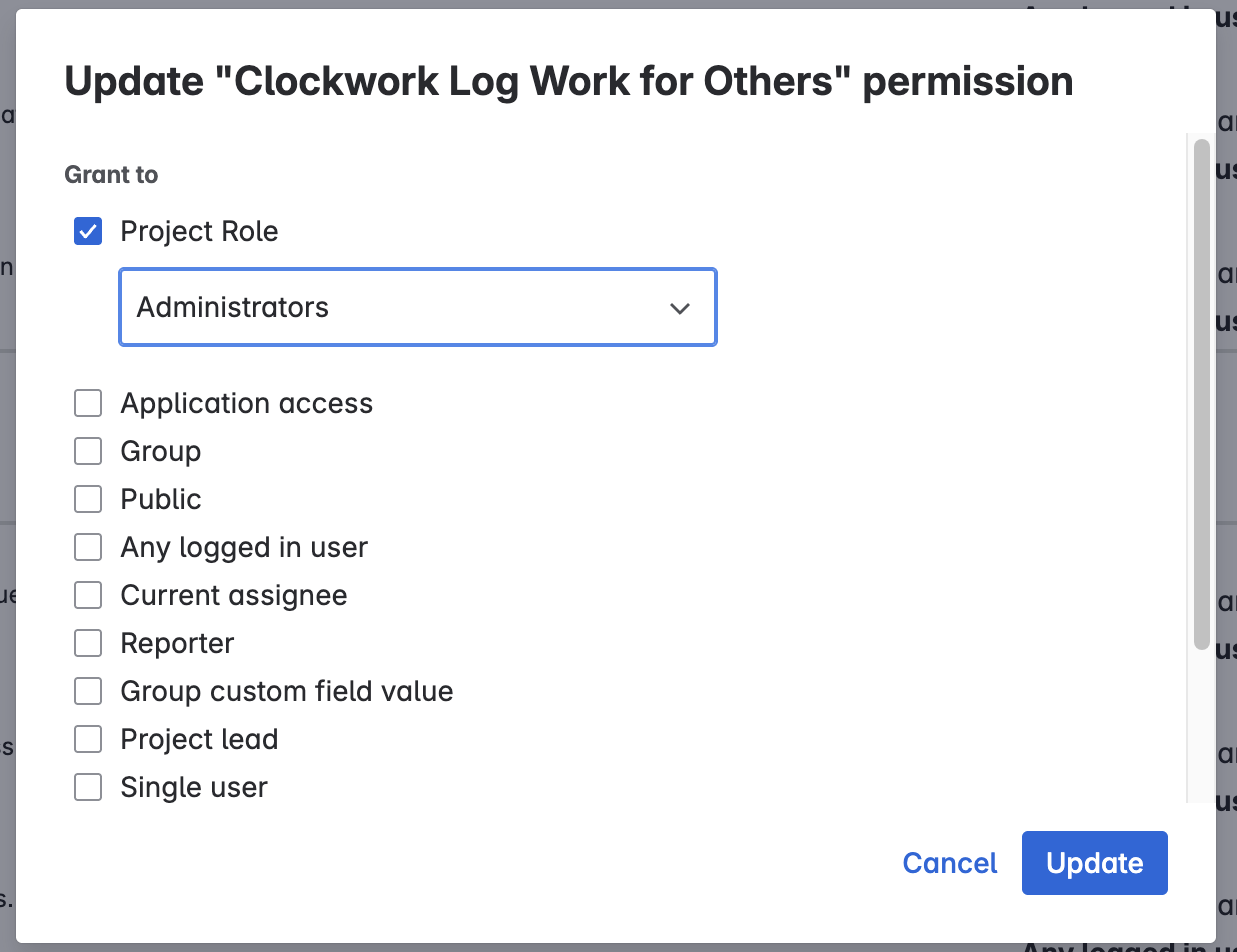Tick the Reporter checkbox
Screen dimensions: 1237x952
pyautogui.click(x=88, y=643)
